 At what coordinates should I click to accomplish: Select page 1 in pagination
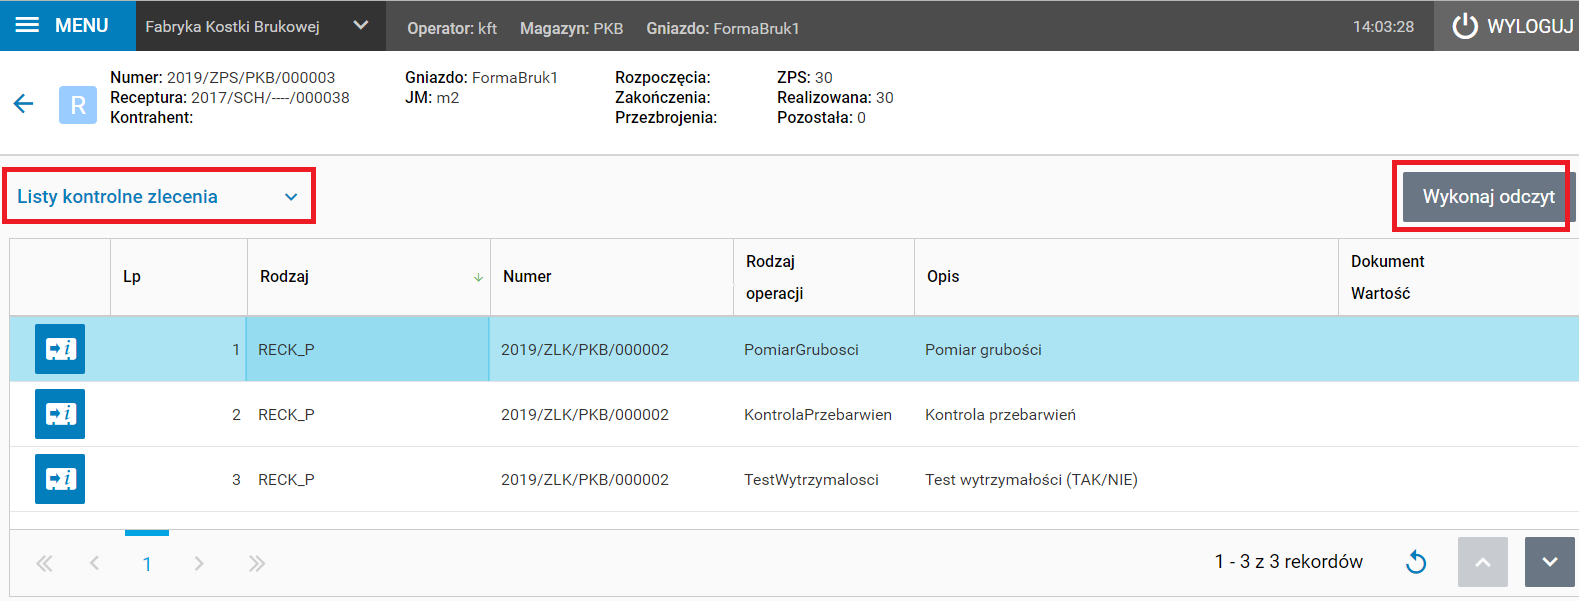coord(147,564)
